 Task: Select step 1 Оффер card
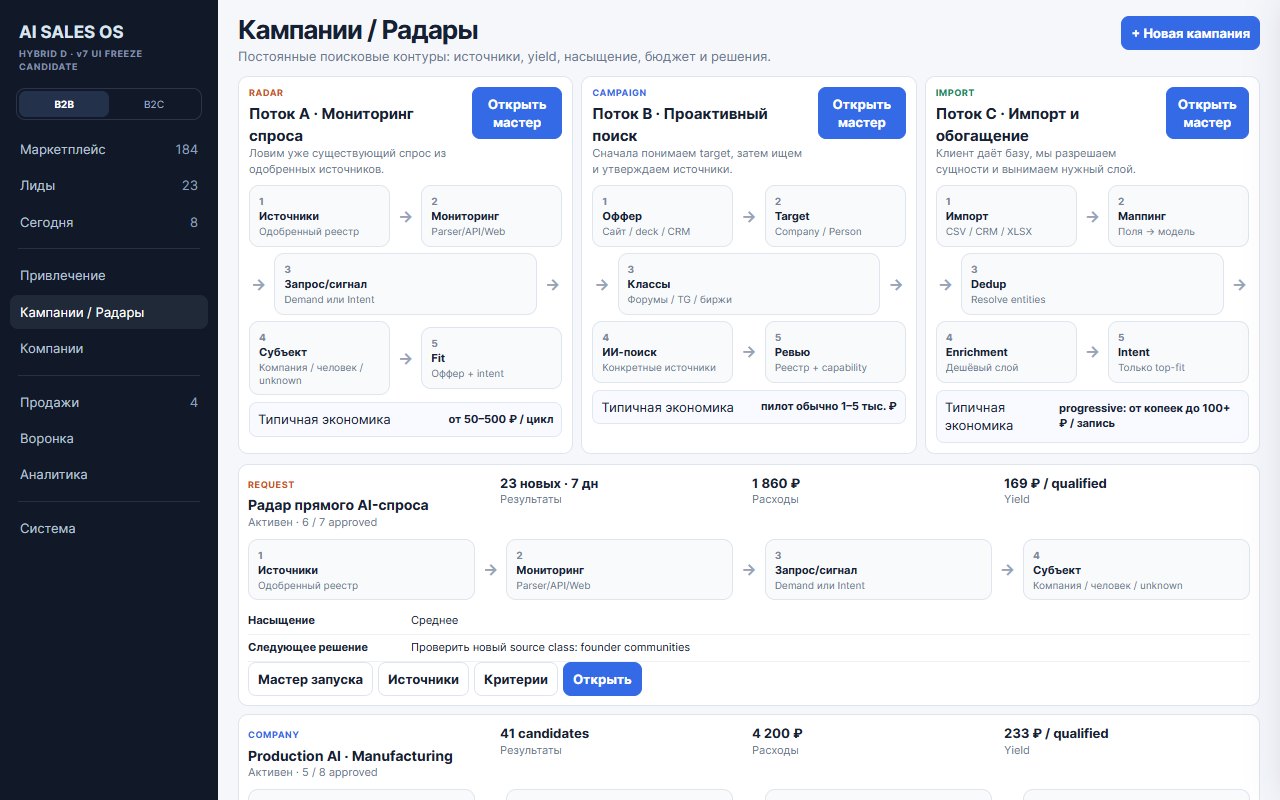(662, 216)
